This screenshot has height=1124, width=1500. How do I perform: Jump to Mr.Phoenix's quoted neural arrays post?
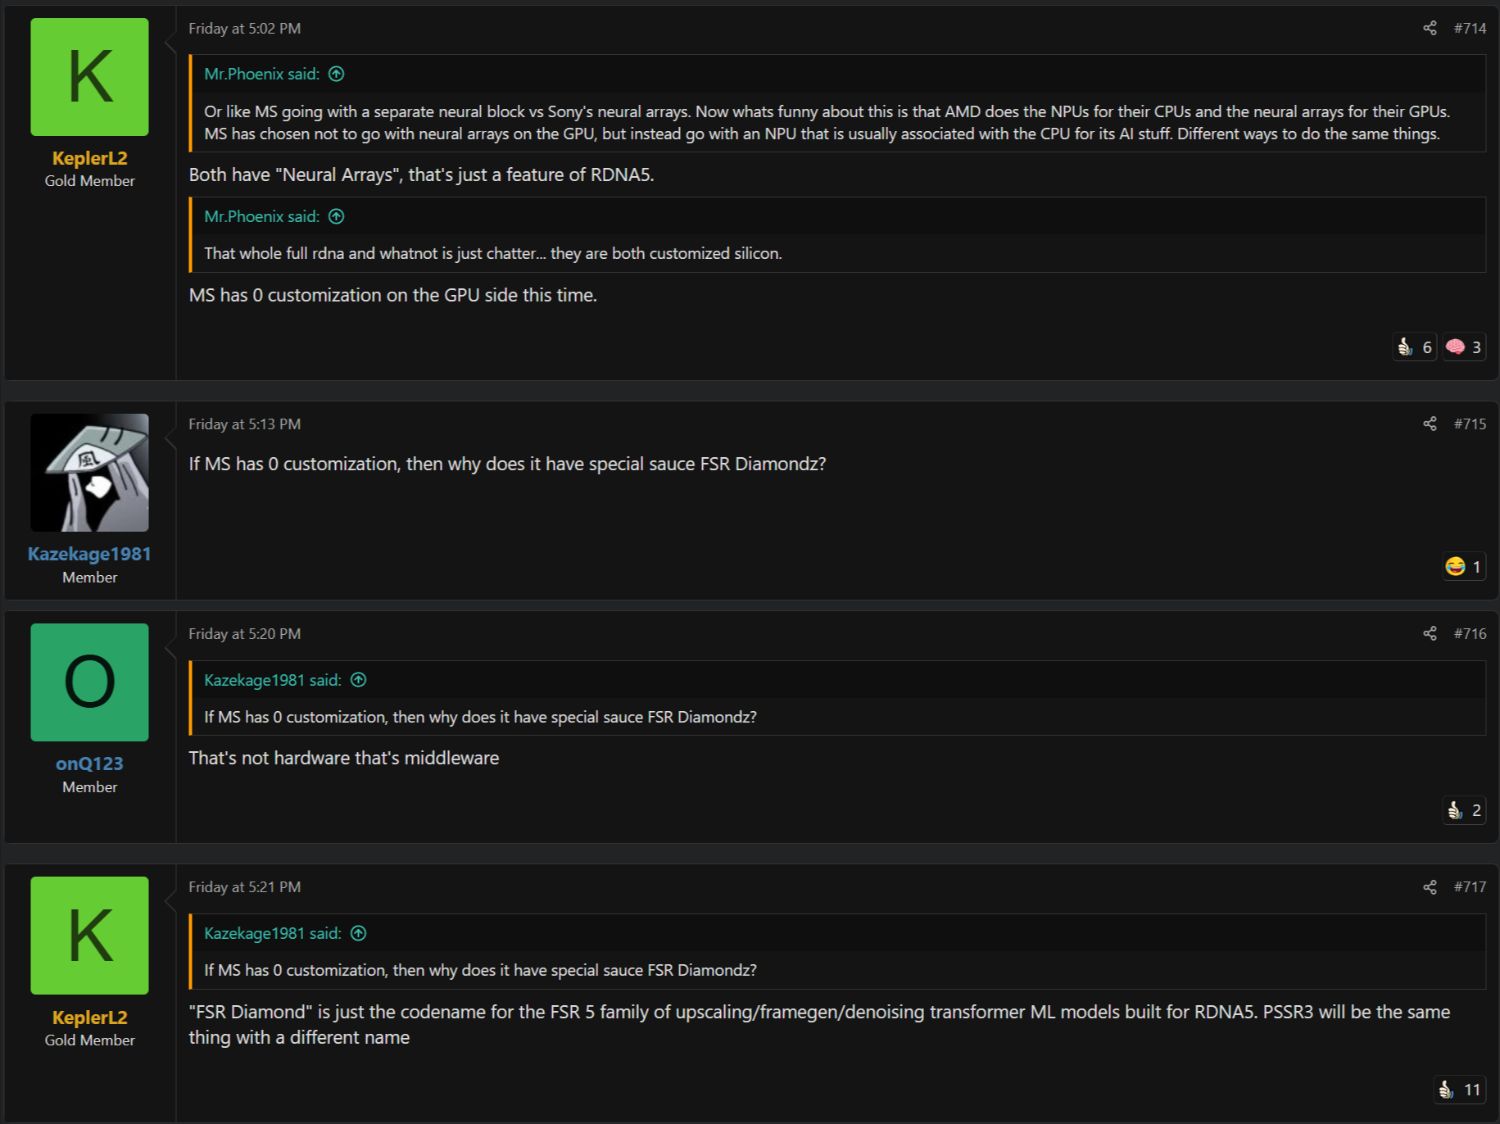(336, 74)
